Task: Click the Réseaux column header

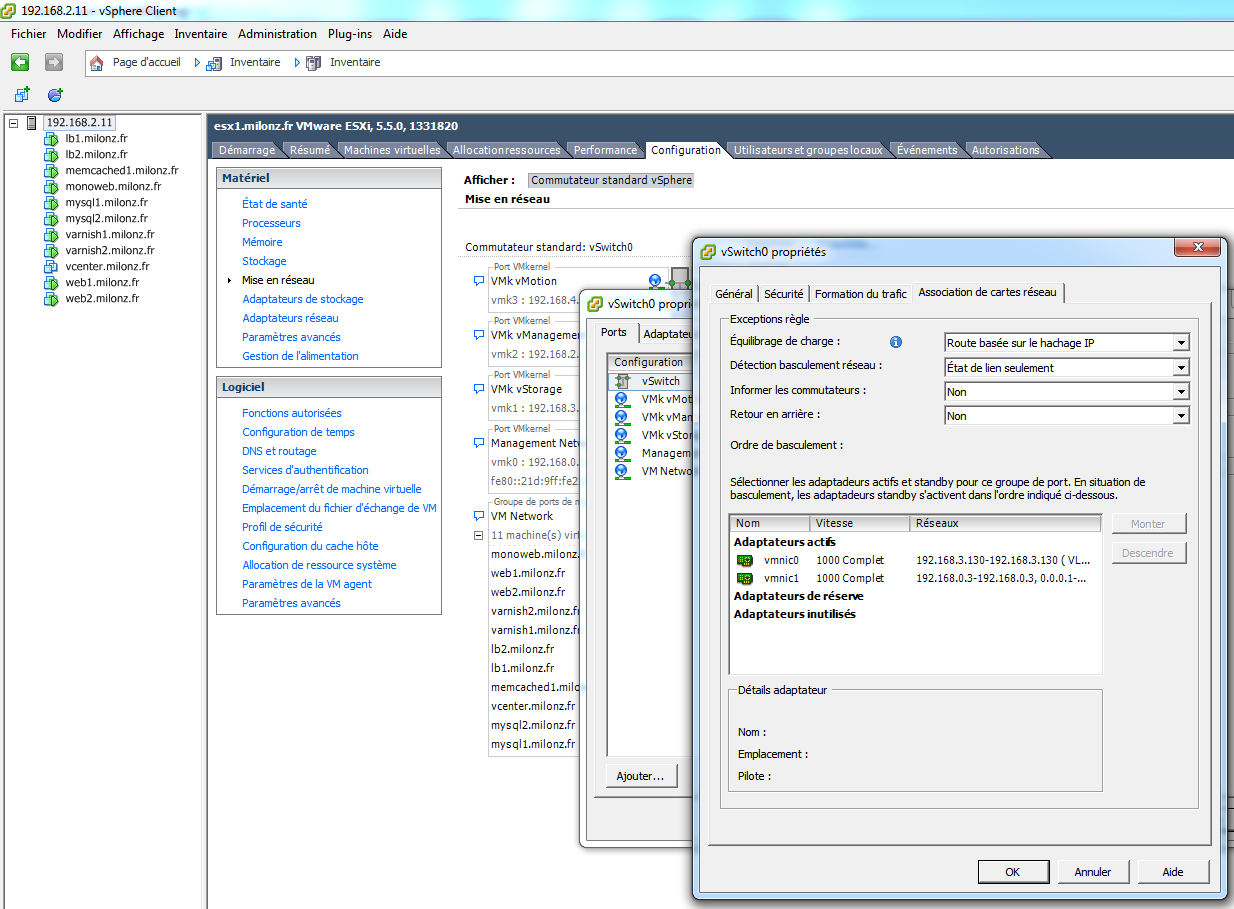Action: point(1005,523)
